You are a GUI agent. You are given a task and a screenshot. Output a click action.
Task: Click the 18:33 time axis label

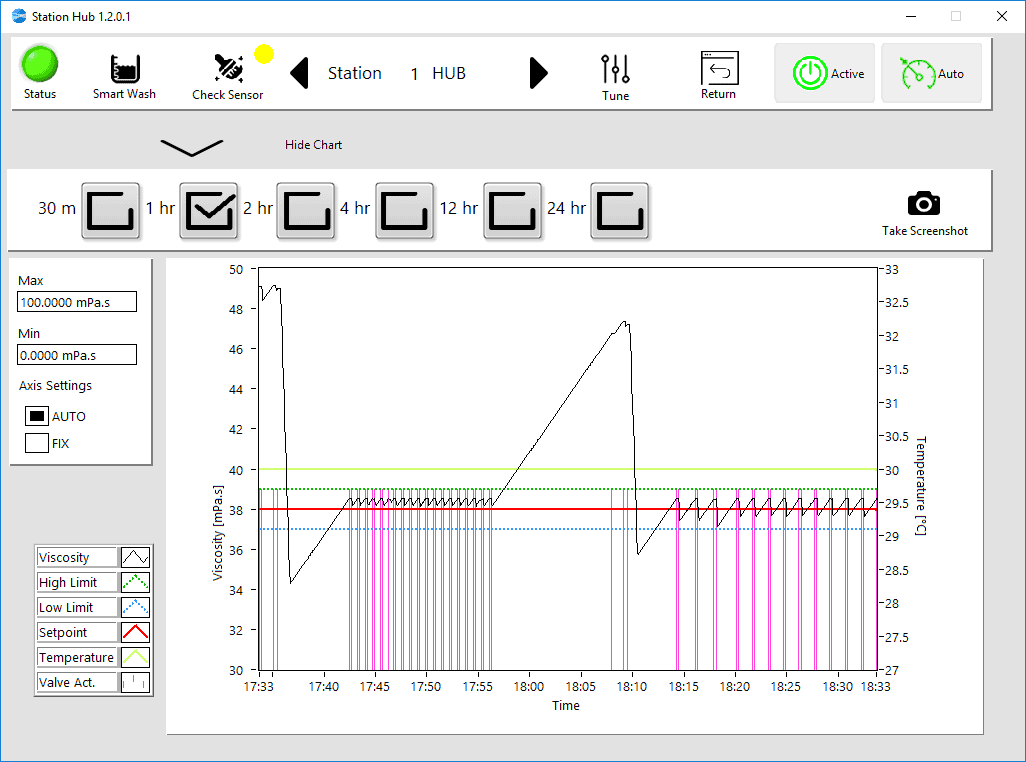[x=875, y=687]
